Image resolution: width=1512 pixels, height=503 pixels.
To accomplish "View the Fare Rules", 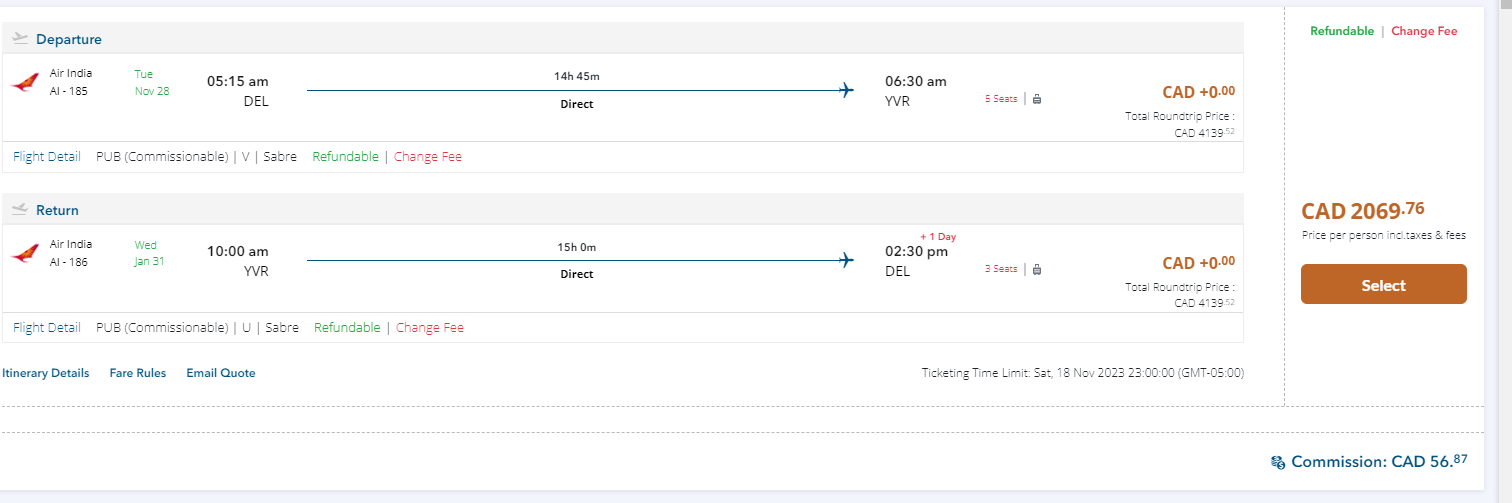I will 138,373.
